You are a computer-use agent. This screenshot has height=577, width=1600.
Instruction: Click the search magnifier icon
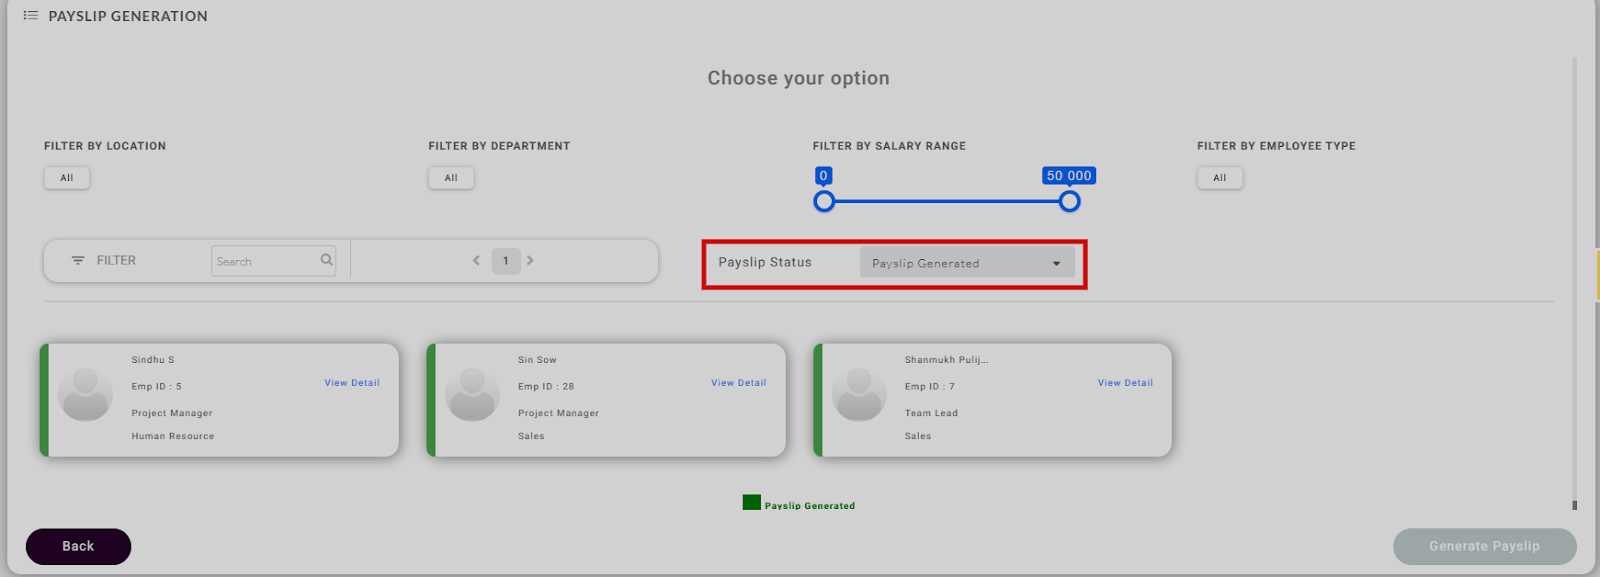click(x=326, y=260)
